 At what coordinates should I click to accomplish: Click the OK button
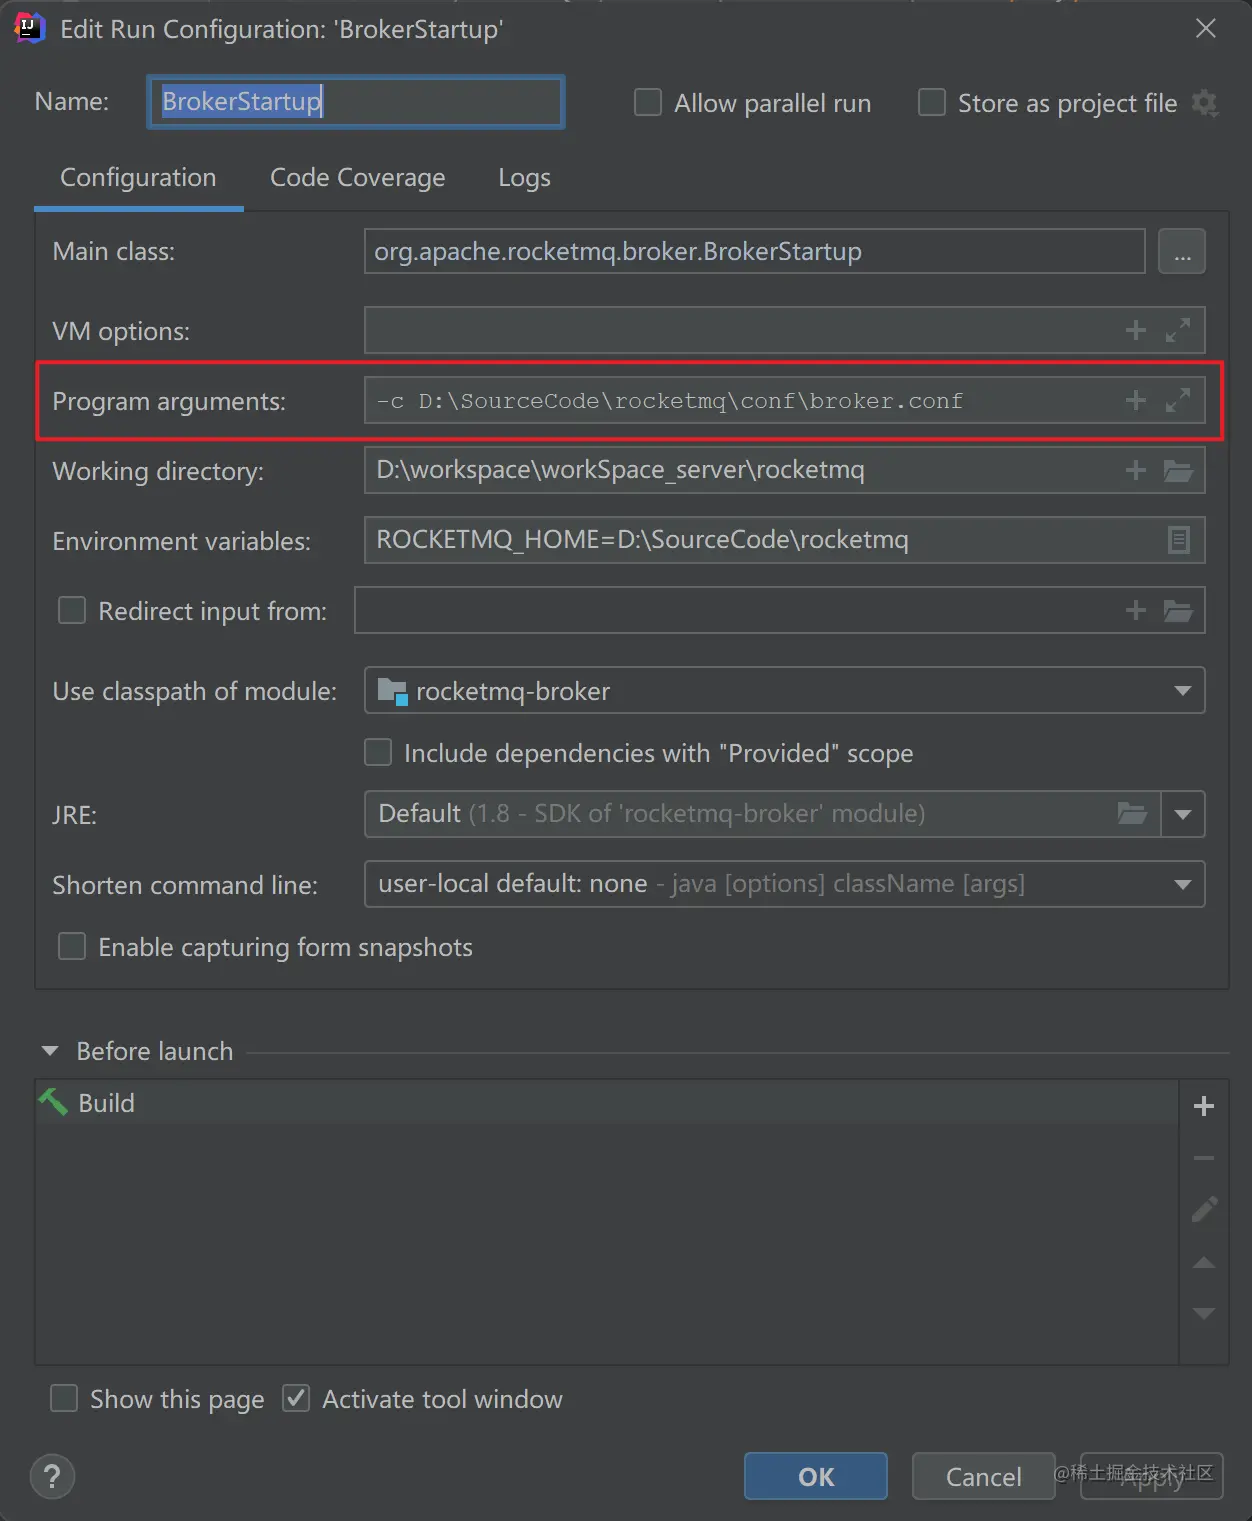pos(815,1476)
